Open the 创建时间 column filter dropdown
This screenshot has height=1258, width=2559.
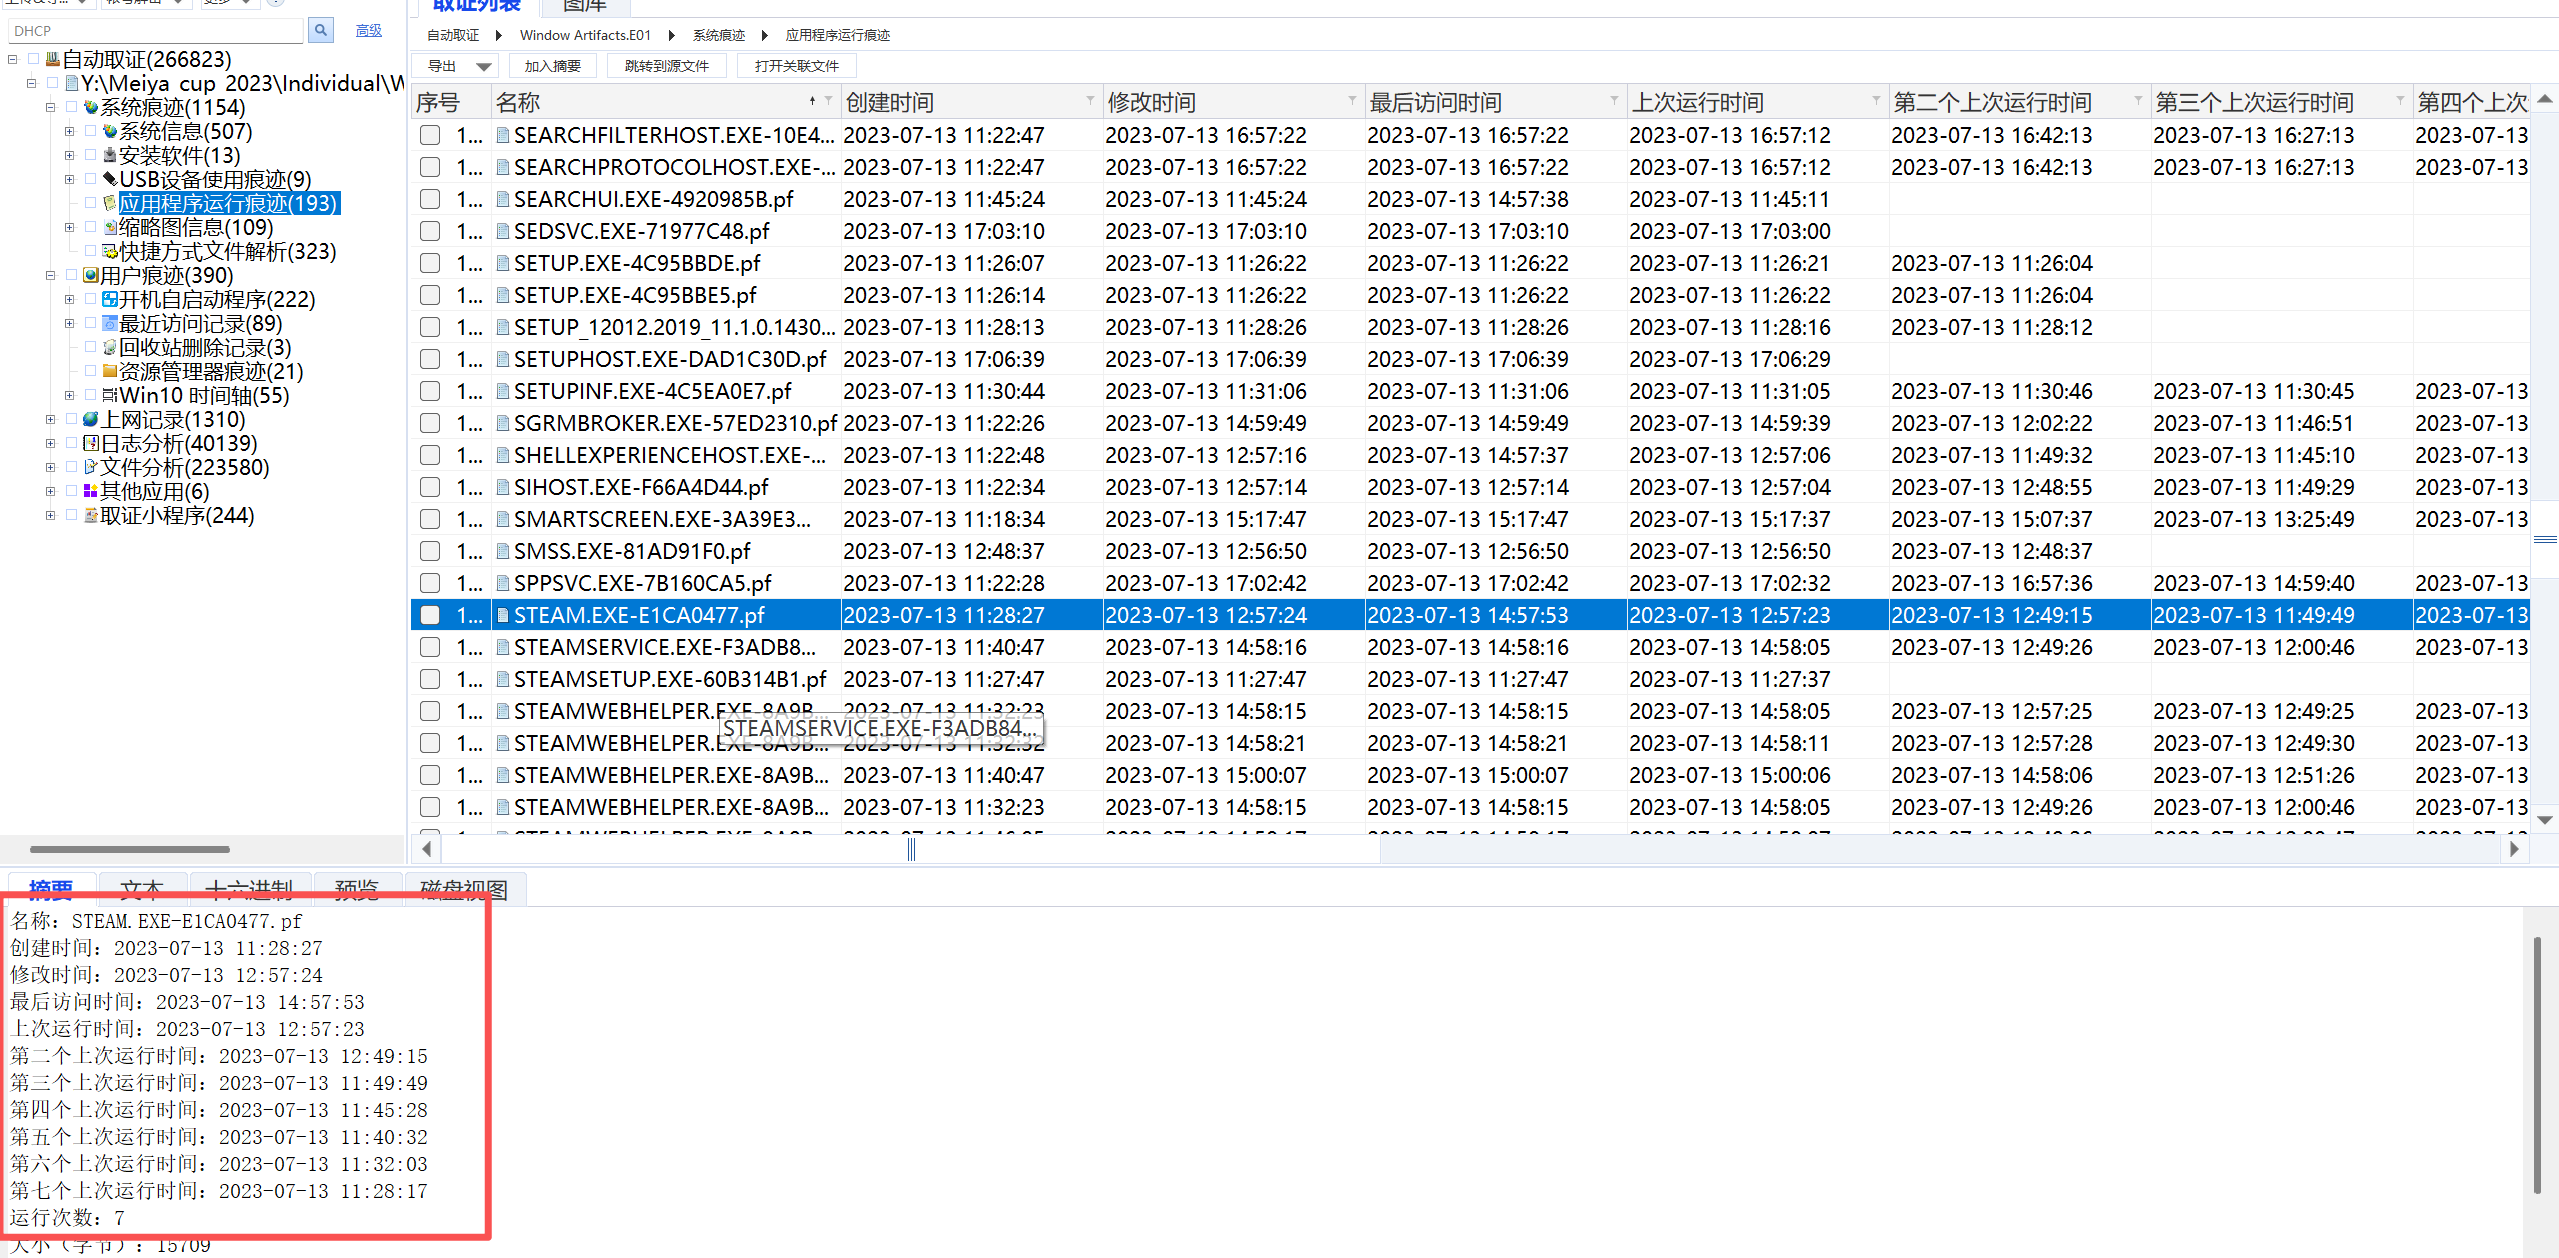coord(1090,102)
